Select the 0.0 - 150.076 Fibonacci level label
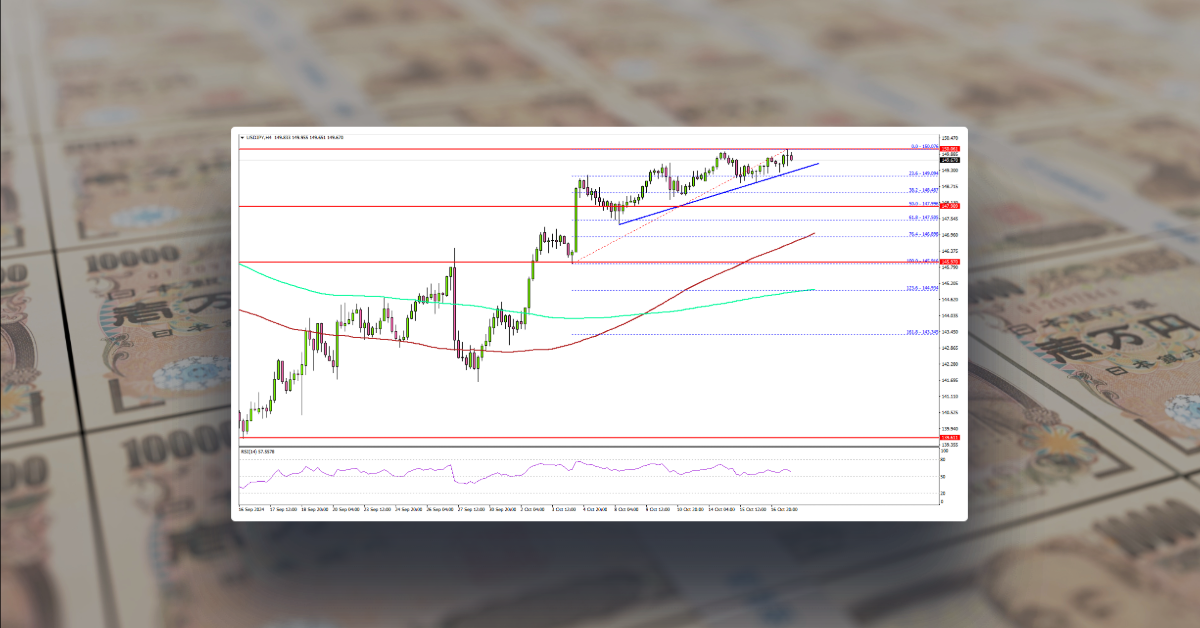This screenshot has width=1200, height=628. point(918,146)
